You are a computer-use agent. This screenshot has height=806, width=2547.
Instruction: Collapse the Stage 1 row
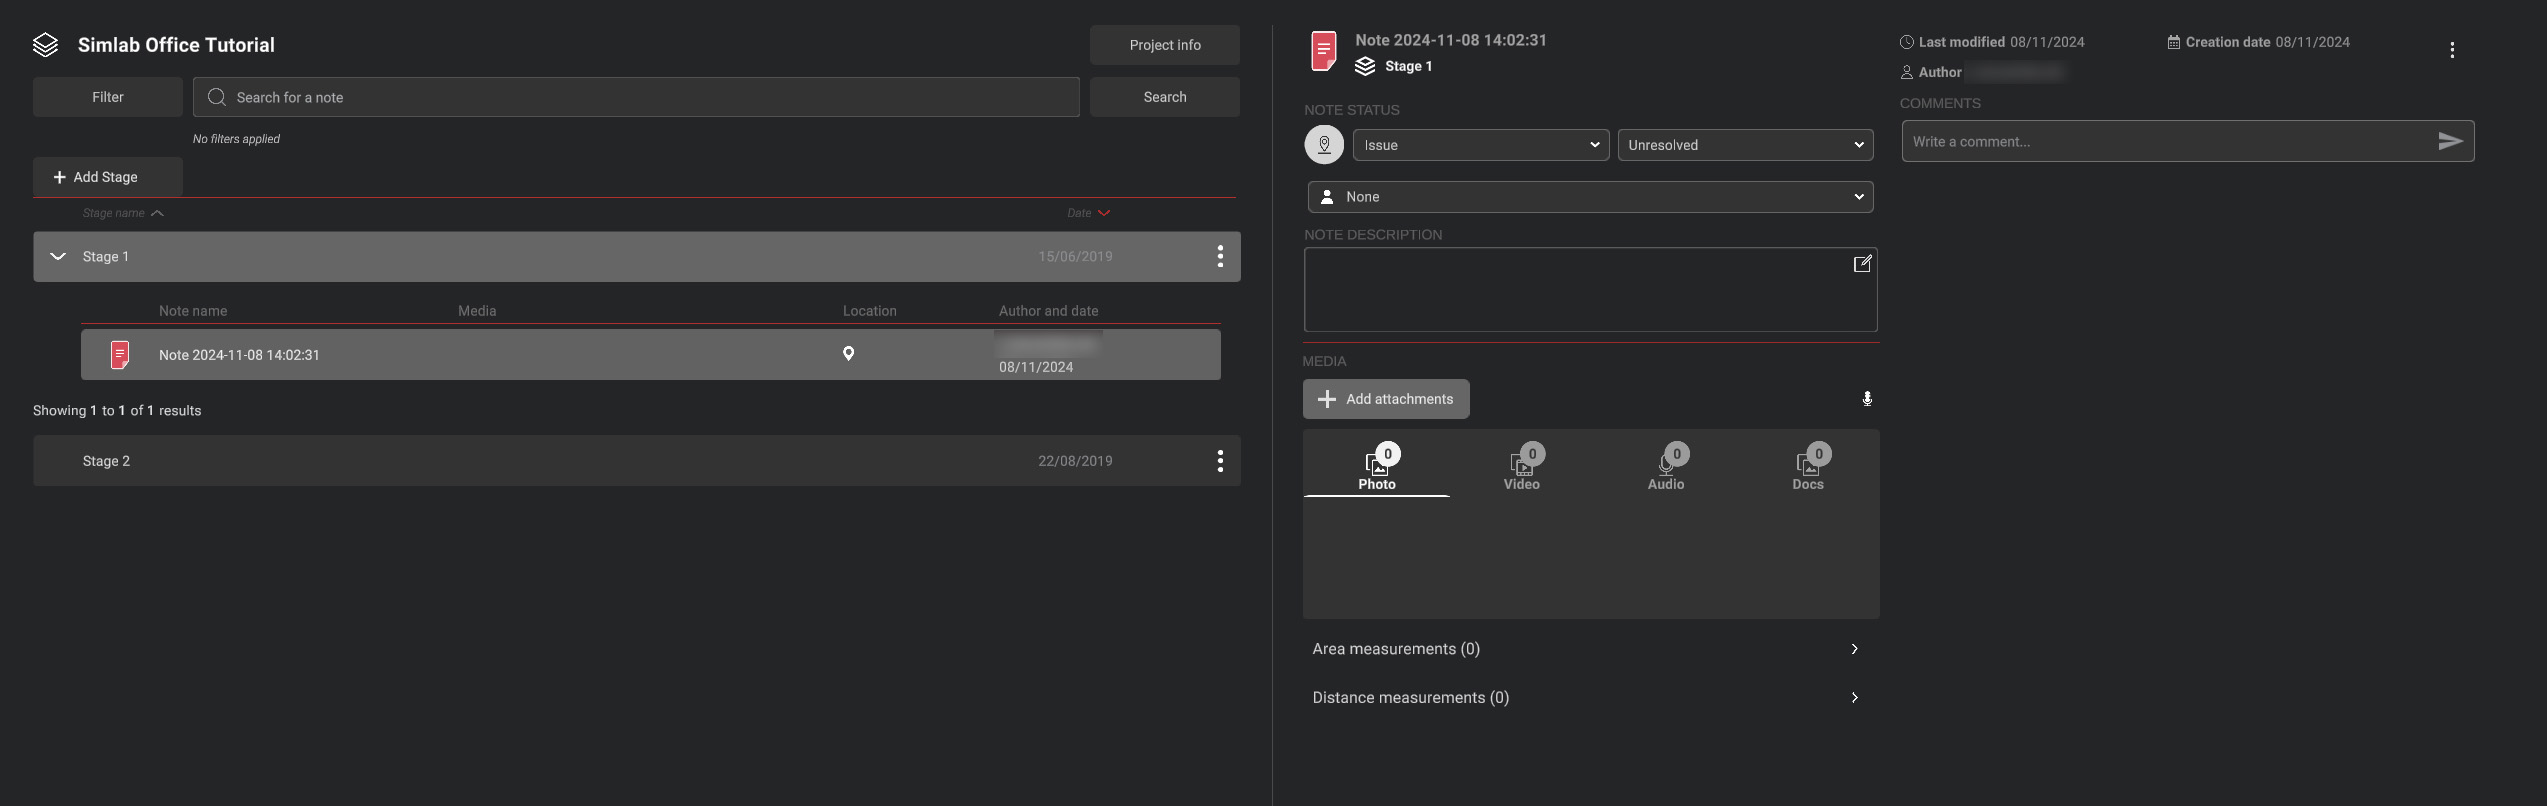[x=58, y=257]
